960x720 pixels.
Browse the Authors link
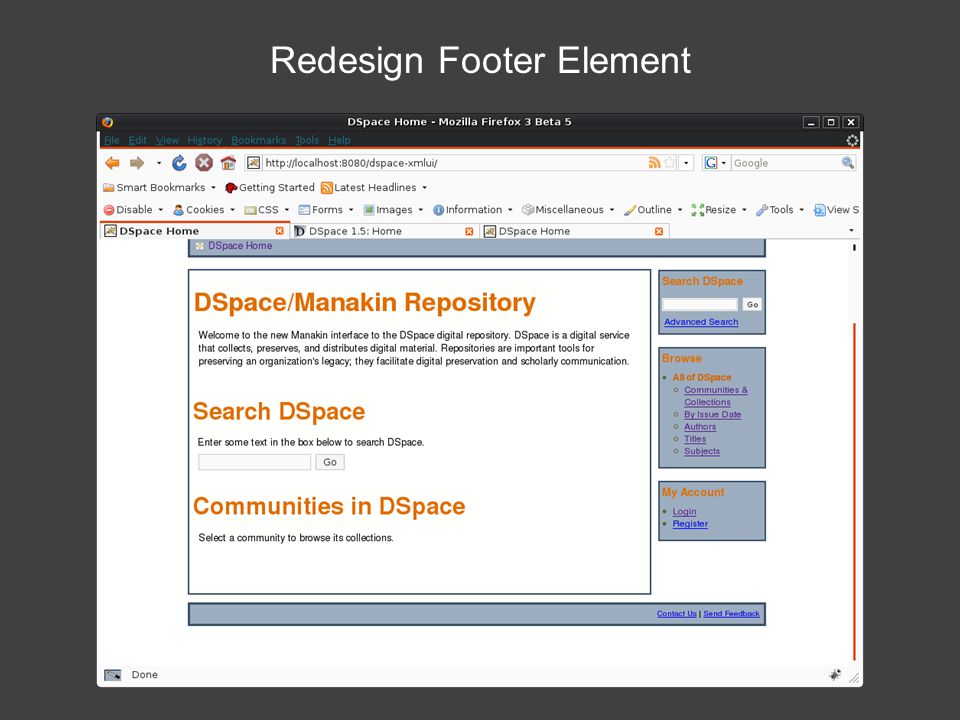pos(700,427)
